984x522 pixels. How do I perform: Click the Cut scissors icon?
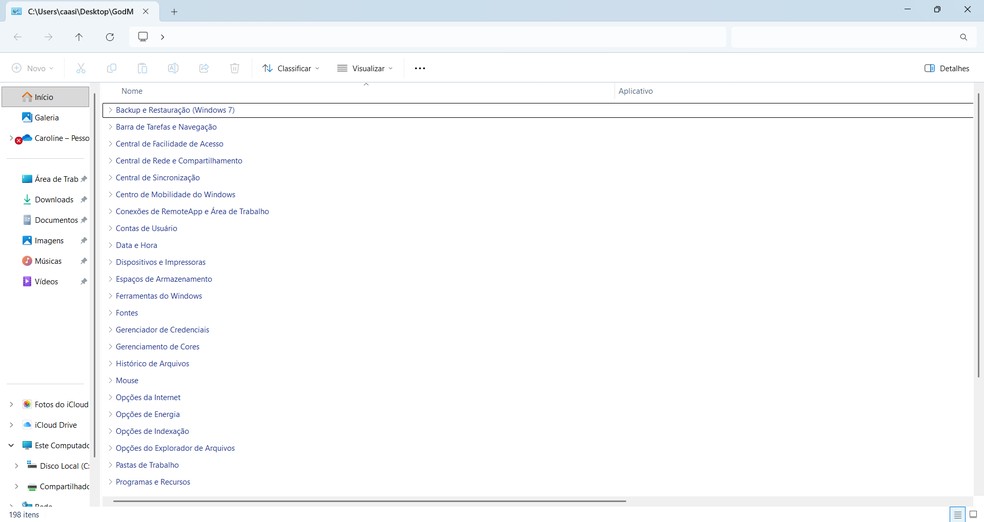point(81,68)
